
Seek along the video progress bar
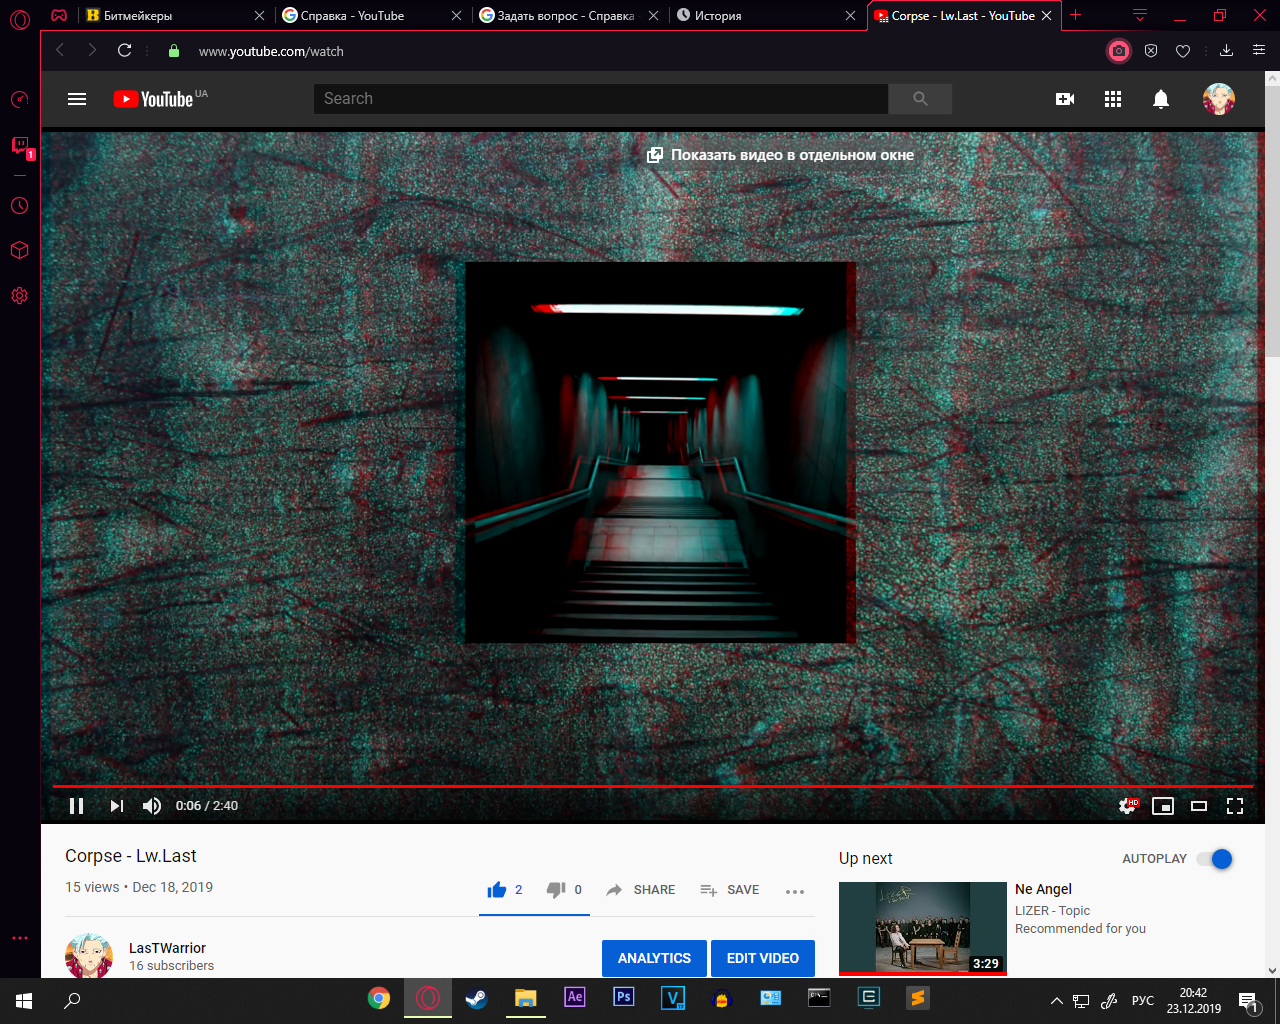point(652,787)
